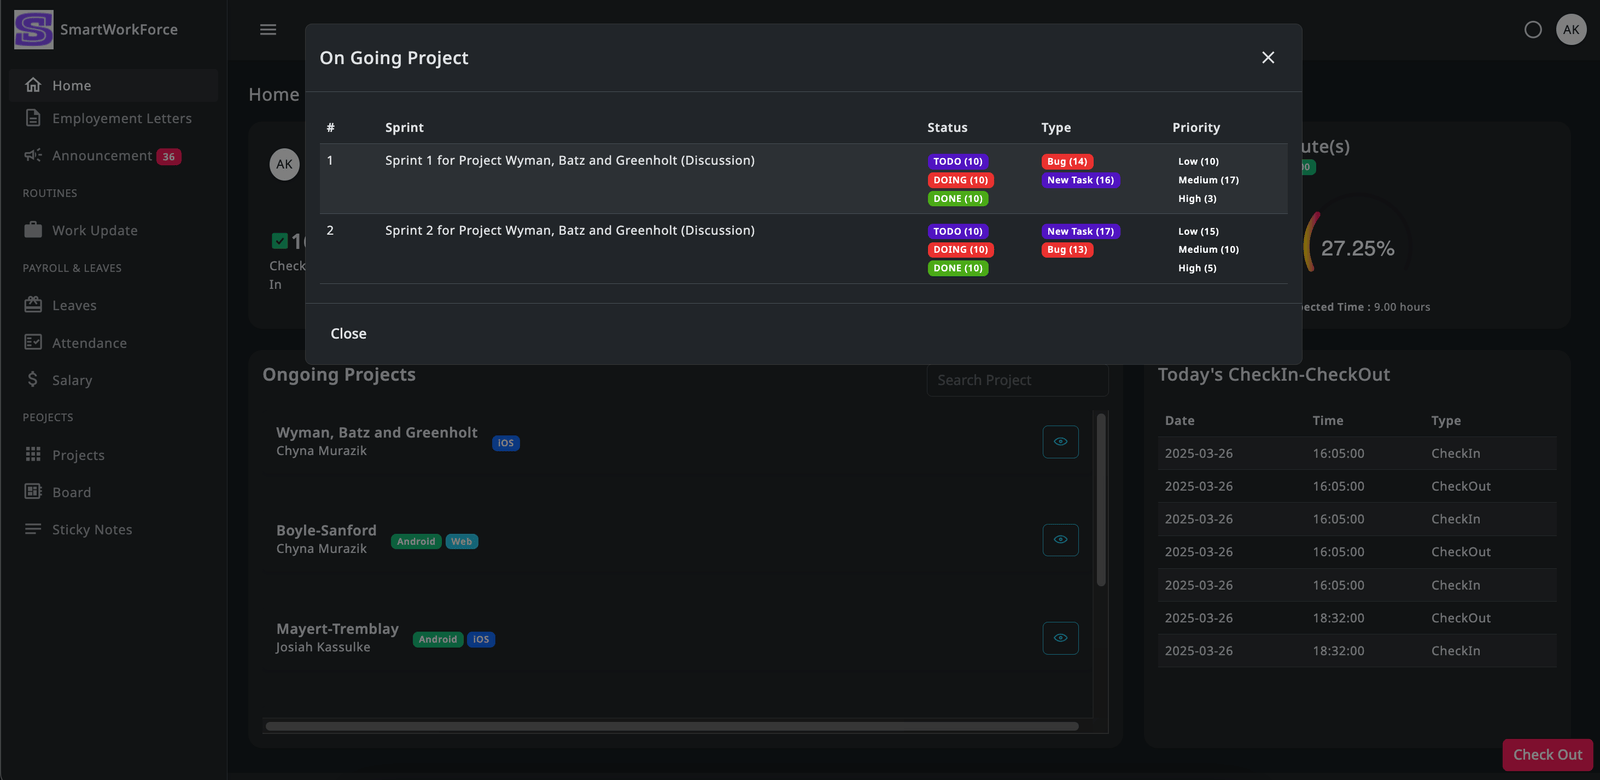Click the Employement Letters document icon

(33, 118)
